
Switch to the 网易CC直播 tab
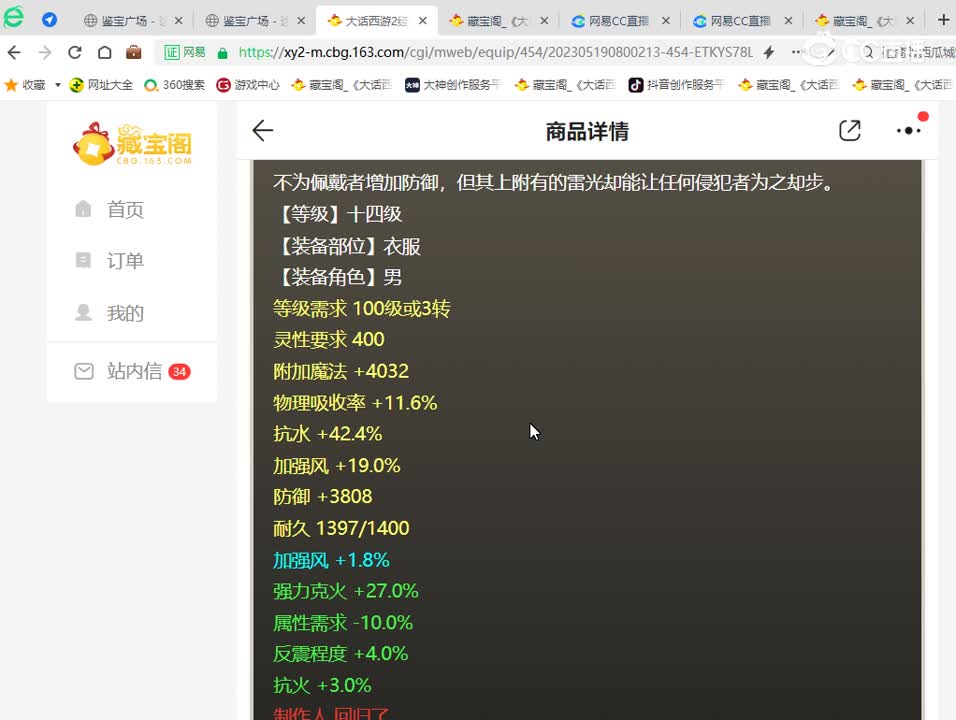(618, 19)
